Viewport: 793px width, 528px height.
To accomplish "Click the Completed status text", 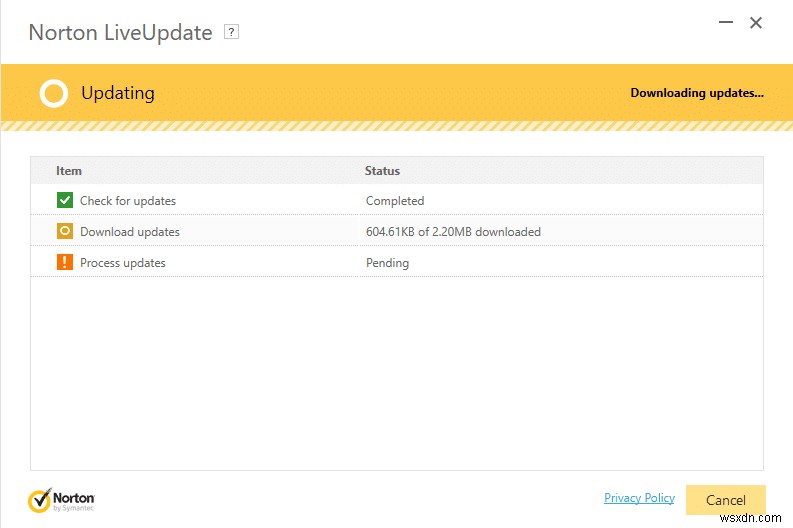I will 395,201.
